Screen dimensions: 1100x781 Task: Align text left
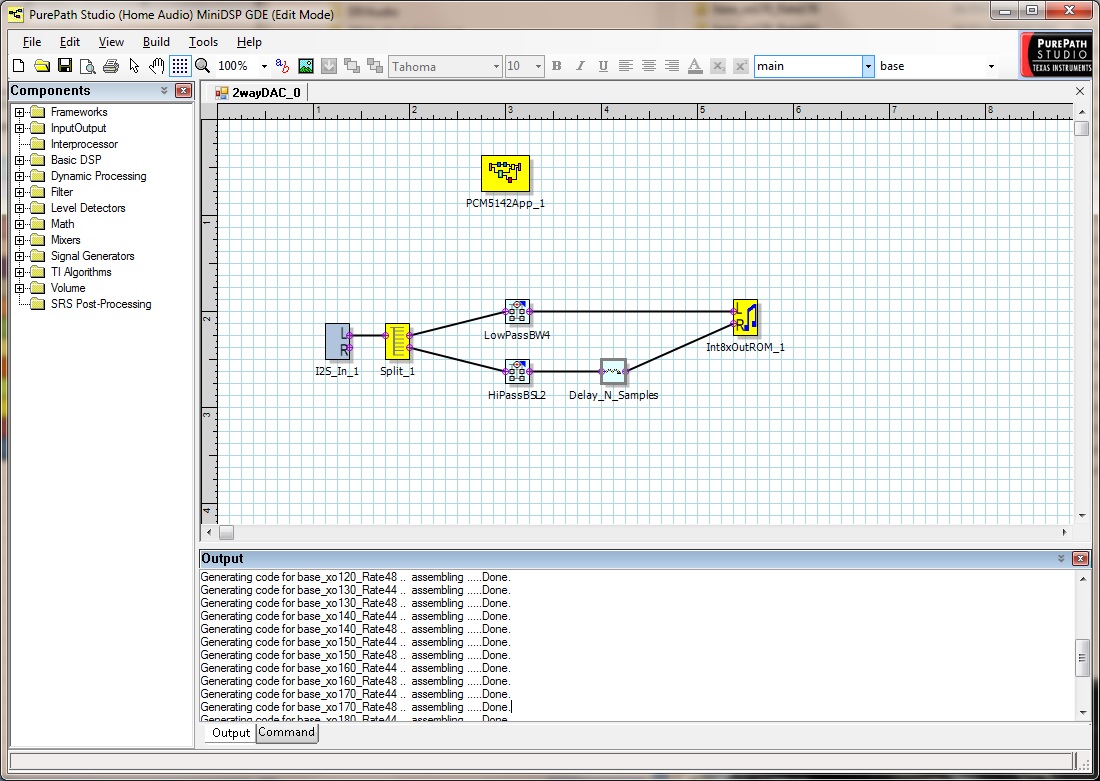pyautogui.click(x=626, y=66)
